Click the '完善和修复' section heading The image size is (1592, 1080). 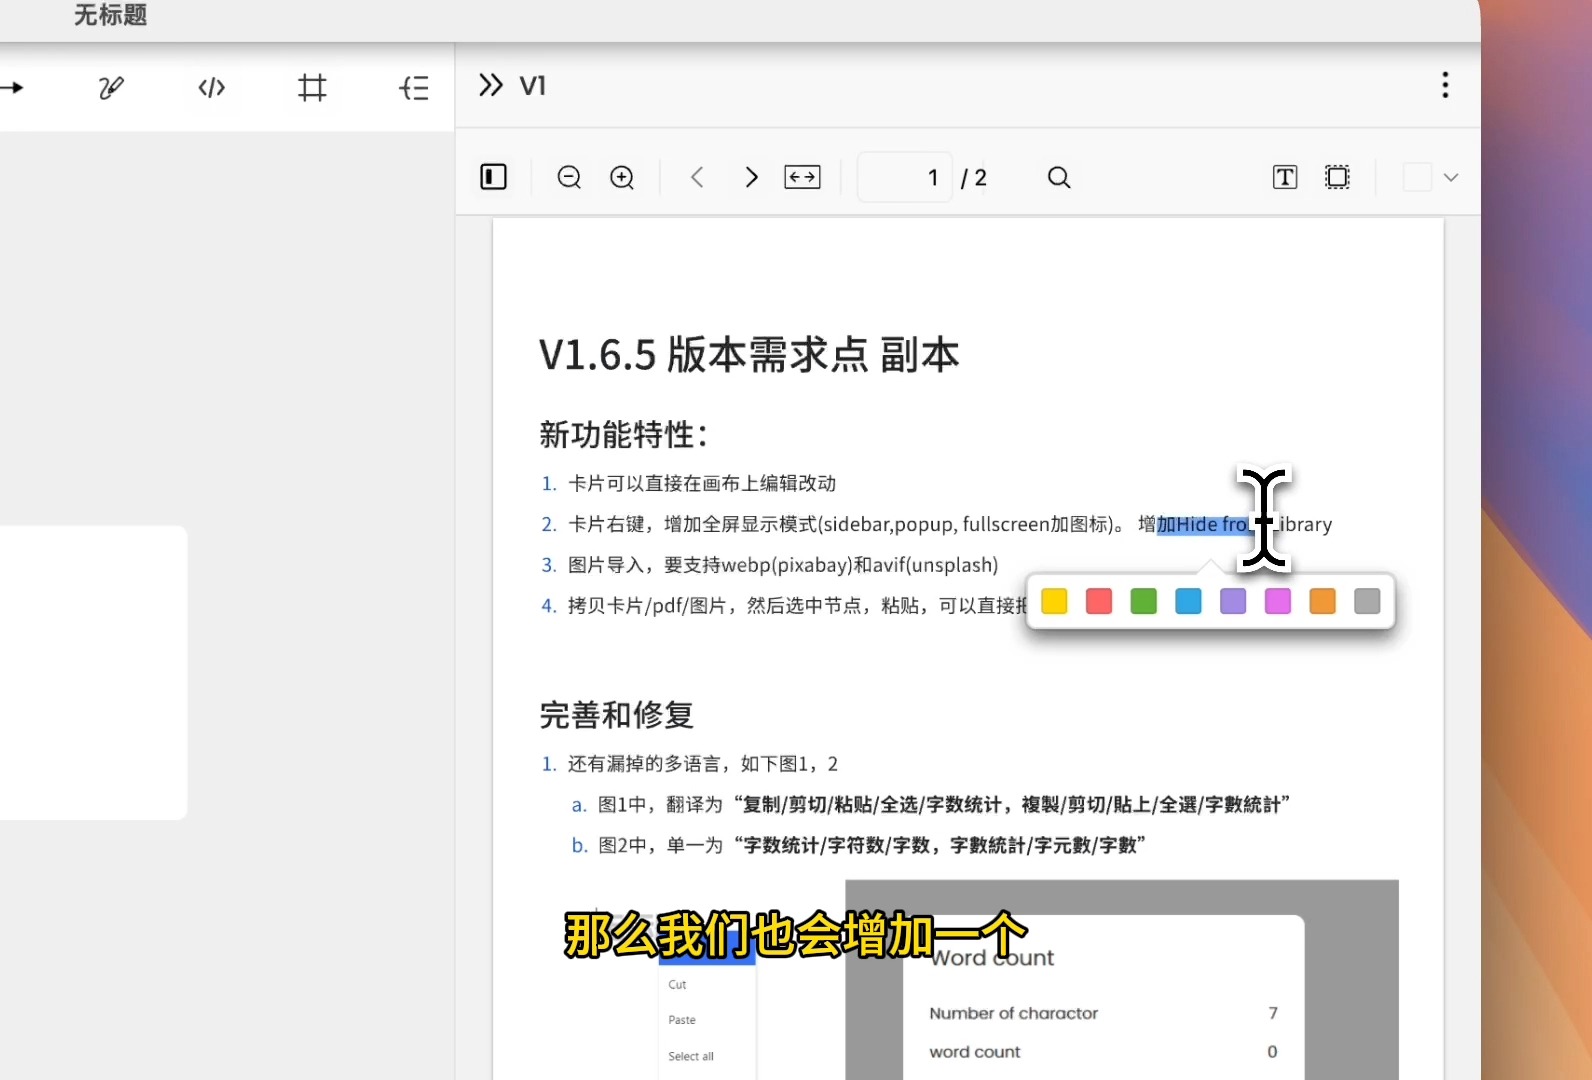[x=617, y=715]
